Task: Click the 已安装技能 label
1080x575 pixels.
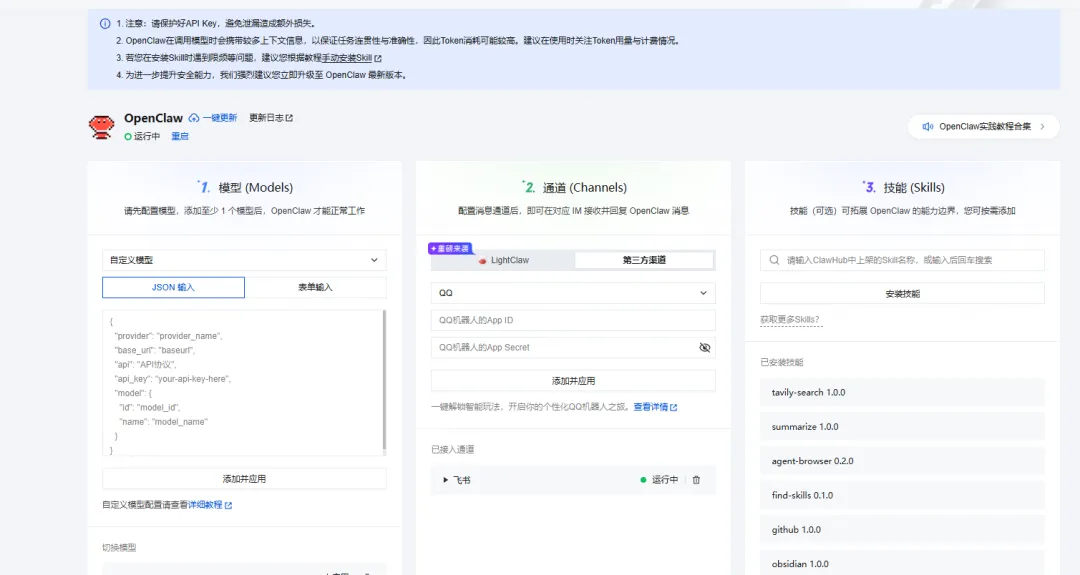Action: [782, 362]
